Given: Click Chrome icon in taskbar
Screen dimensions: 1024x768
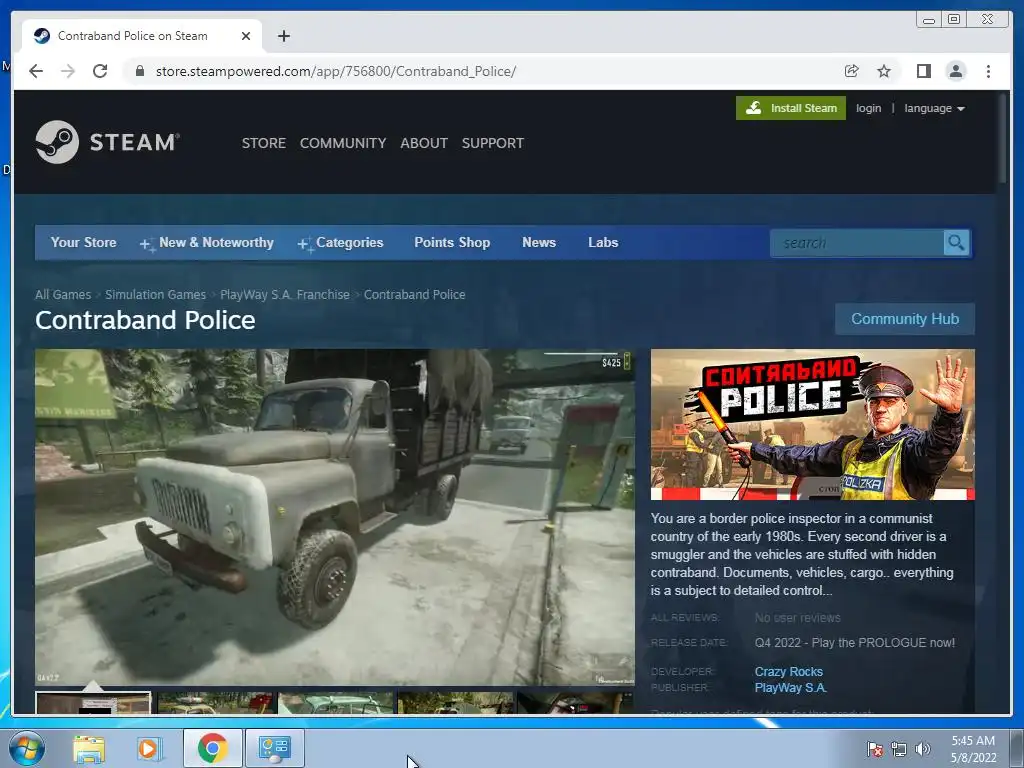Looking at the screenshot, I should [212, 748].
